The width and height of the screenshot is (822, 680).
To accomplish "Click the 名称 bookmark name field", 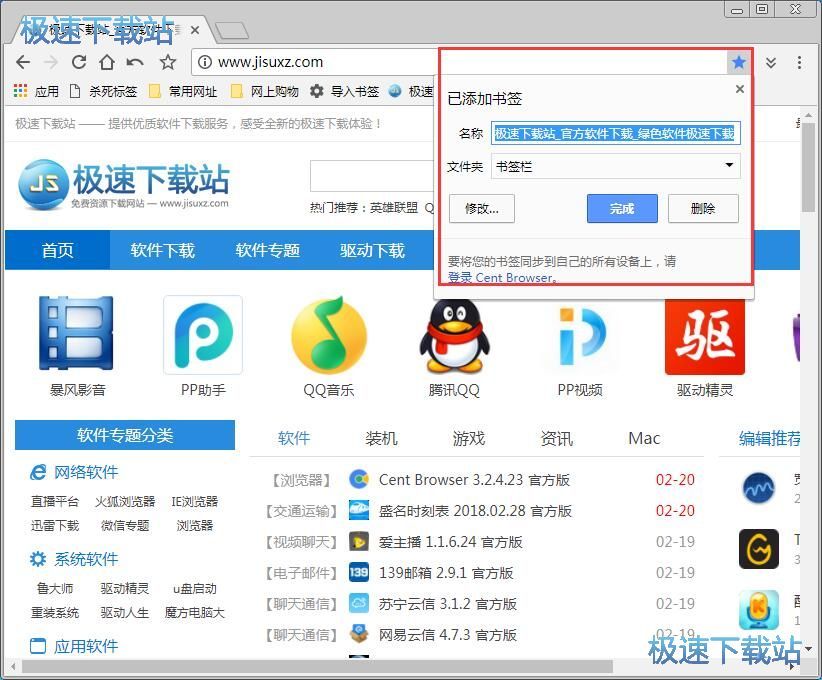I will tap(615, 134).
